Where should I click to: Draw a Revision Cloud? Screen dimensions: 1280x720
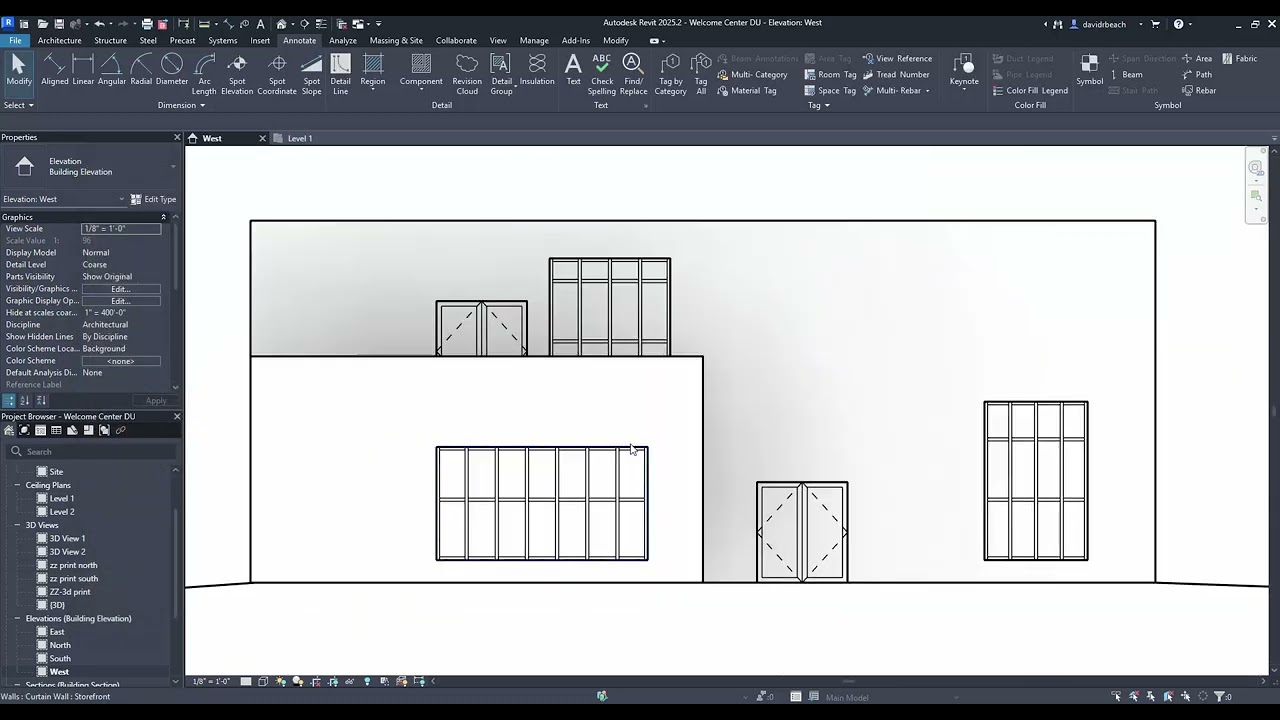tap(467, 74)
